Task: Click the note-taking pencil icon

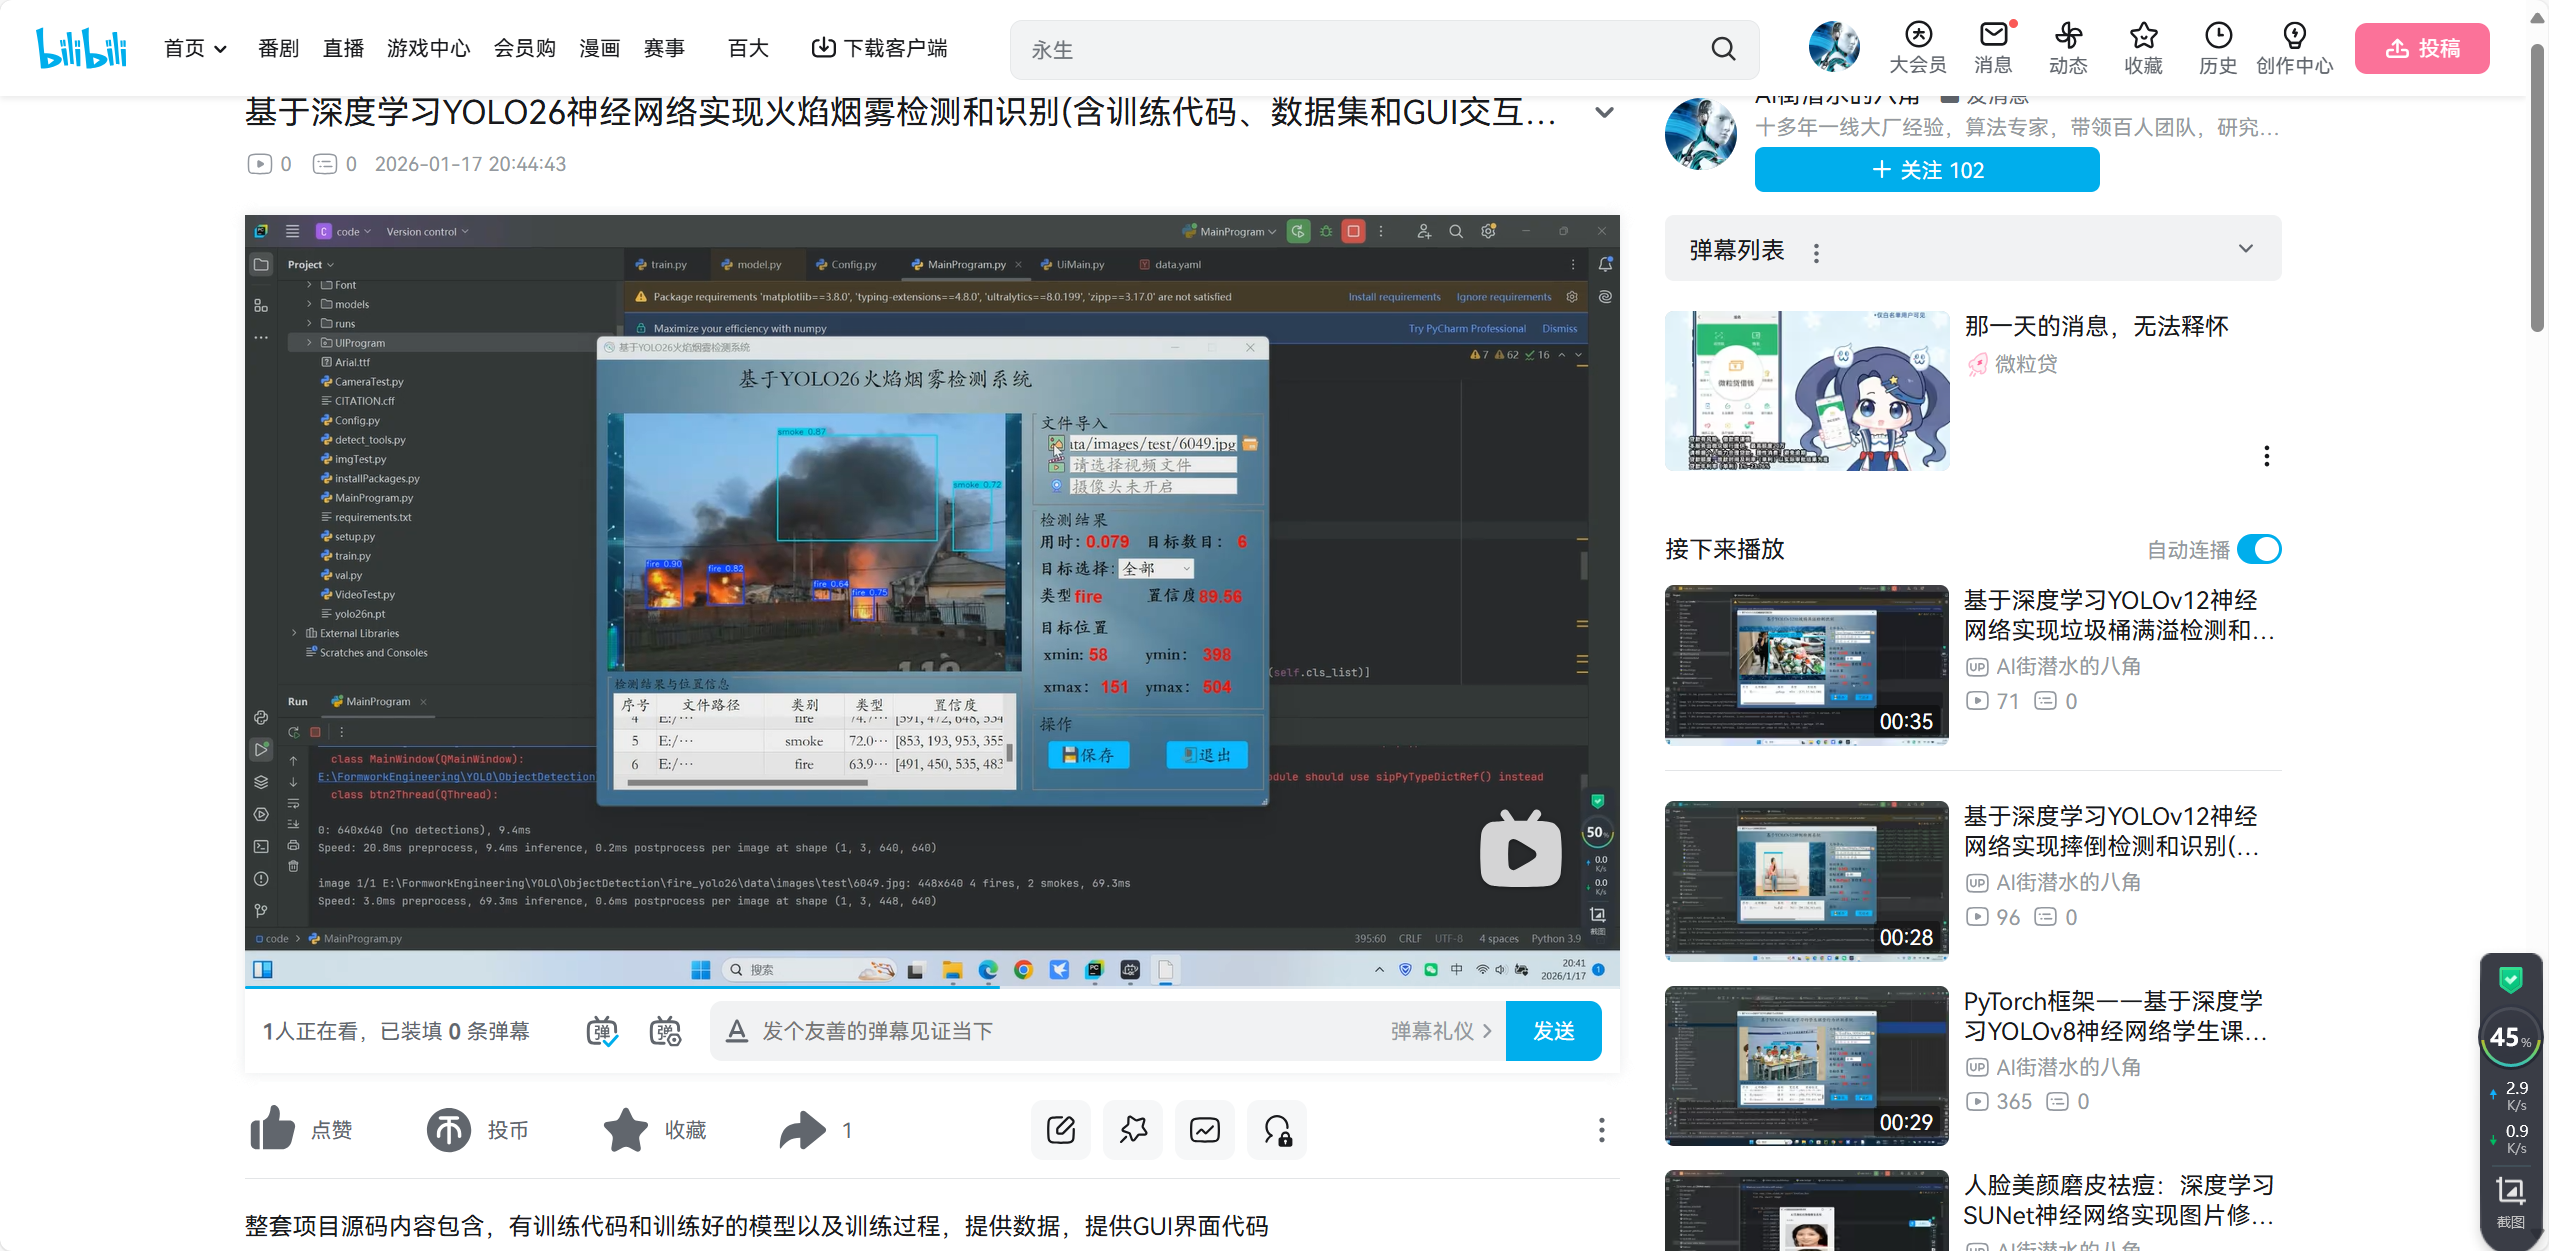Action: coord(1061,1130)
